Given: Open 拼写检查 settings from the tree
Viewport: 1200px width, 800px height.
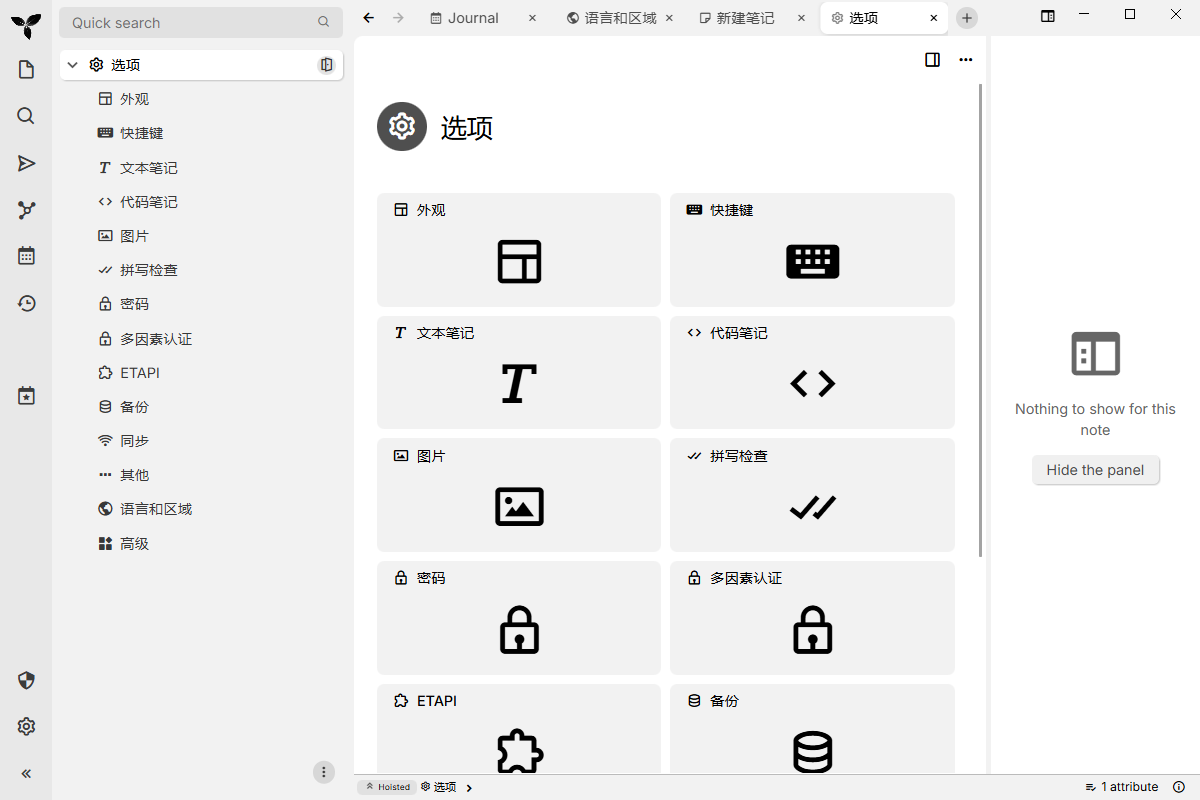Looking at the screenshot, I should tap(148, 269).
